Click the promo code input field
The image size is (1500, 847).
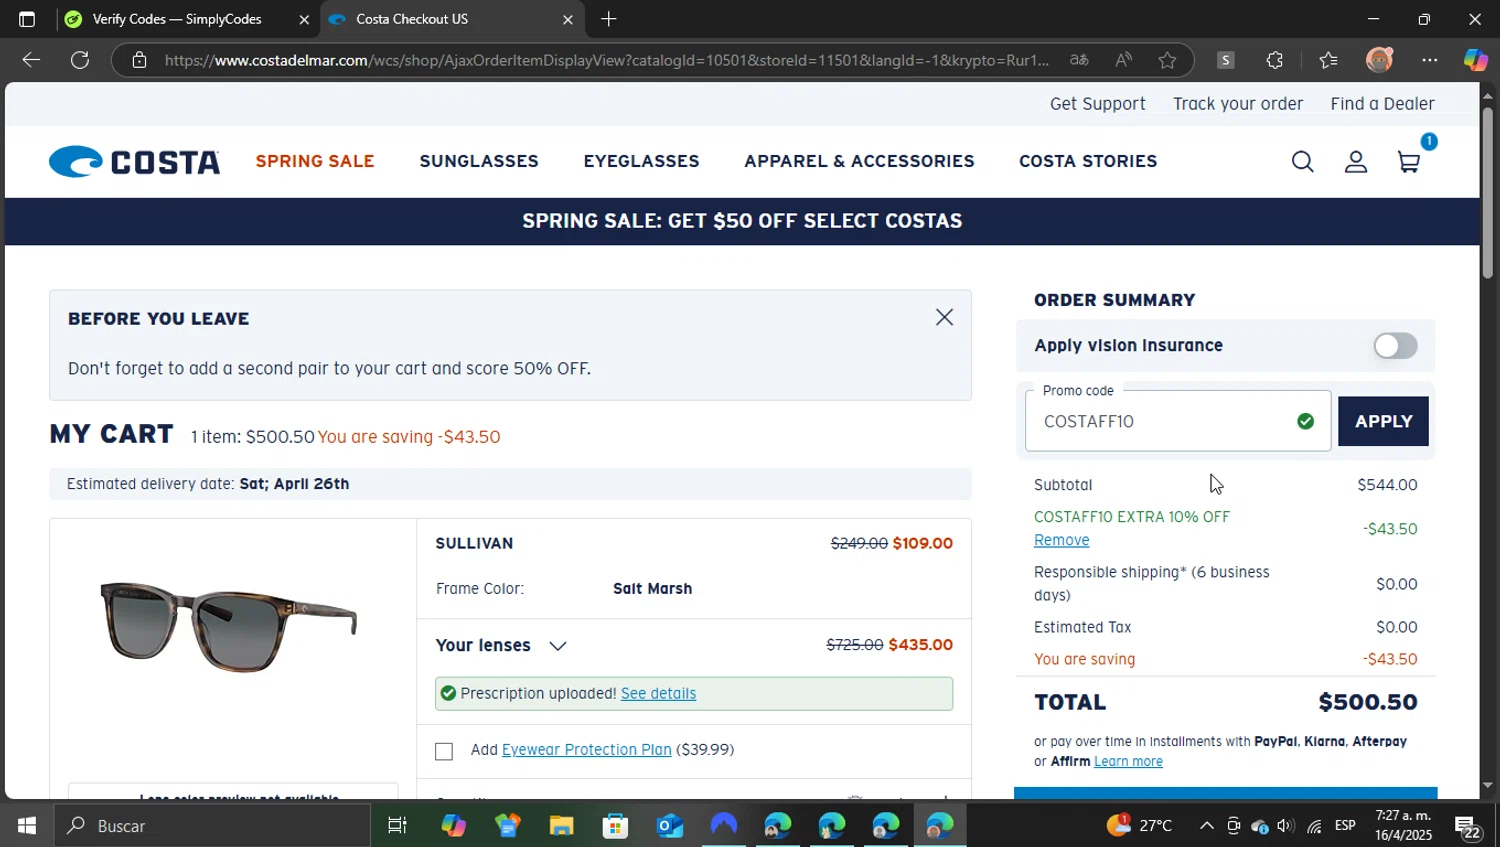click(x=1178, y=421)
